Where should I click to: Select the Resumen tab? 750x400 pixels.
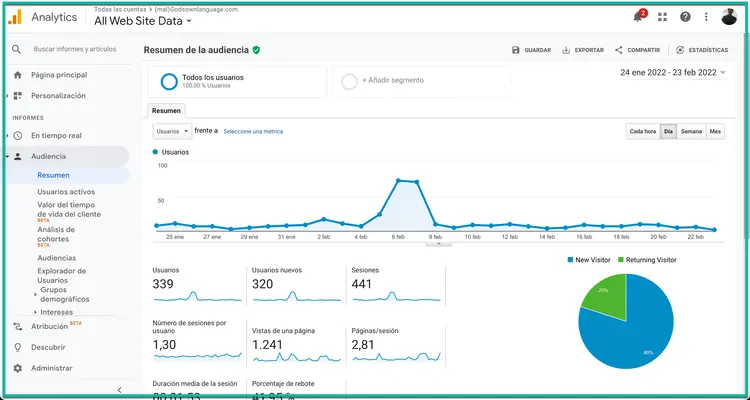click(166, 110)
